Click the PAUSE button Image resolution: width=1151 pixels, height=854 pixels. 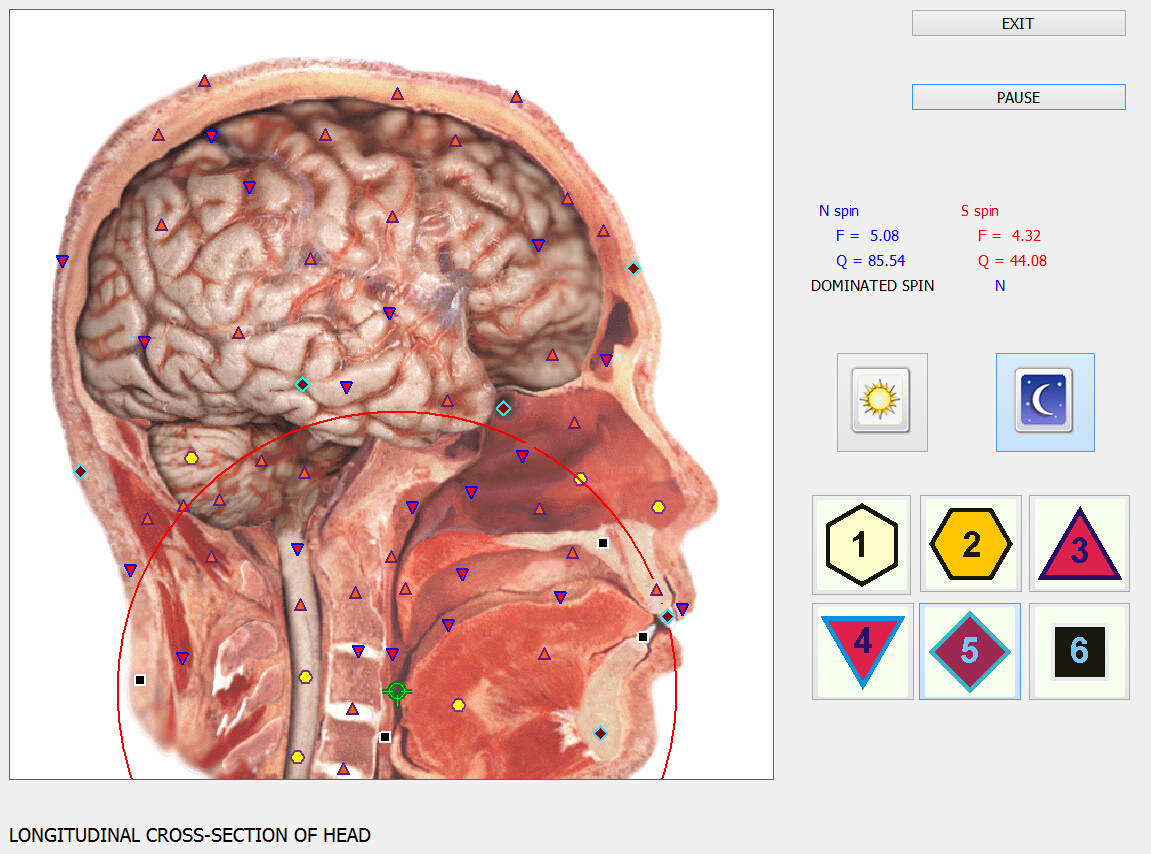pyautogui.click(x=1018, y=97)
